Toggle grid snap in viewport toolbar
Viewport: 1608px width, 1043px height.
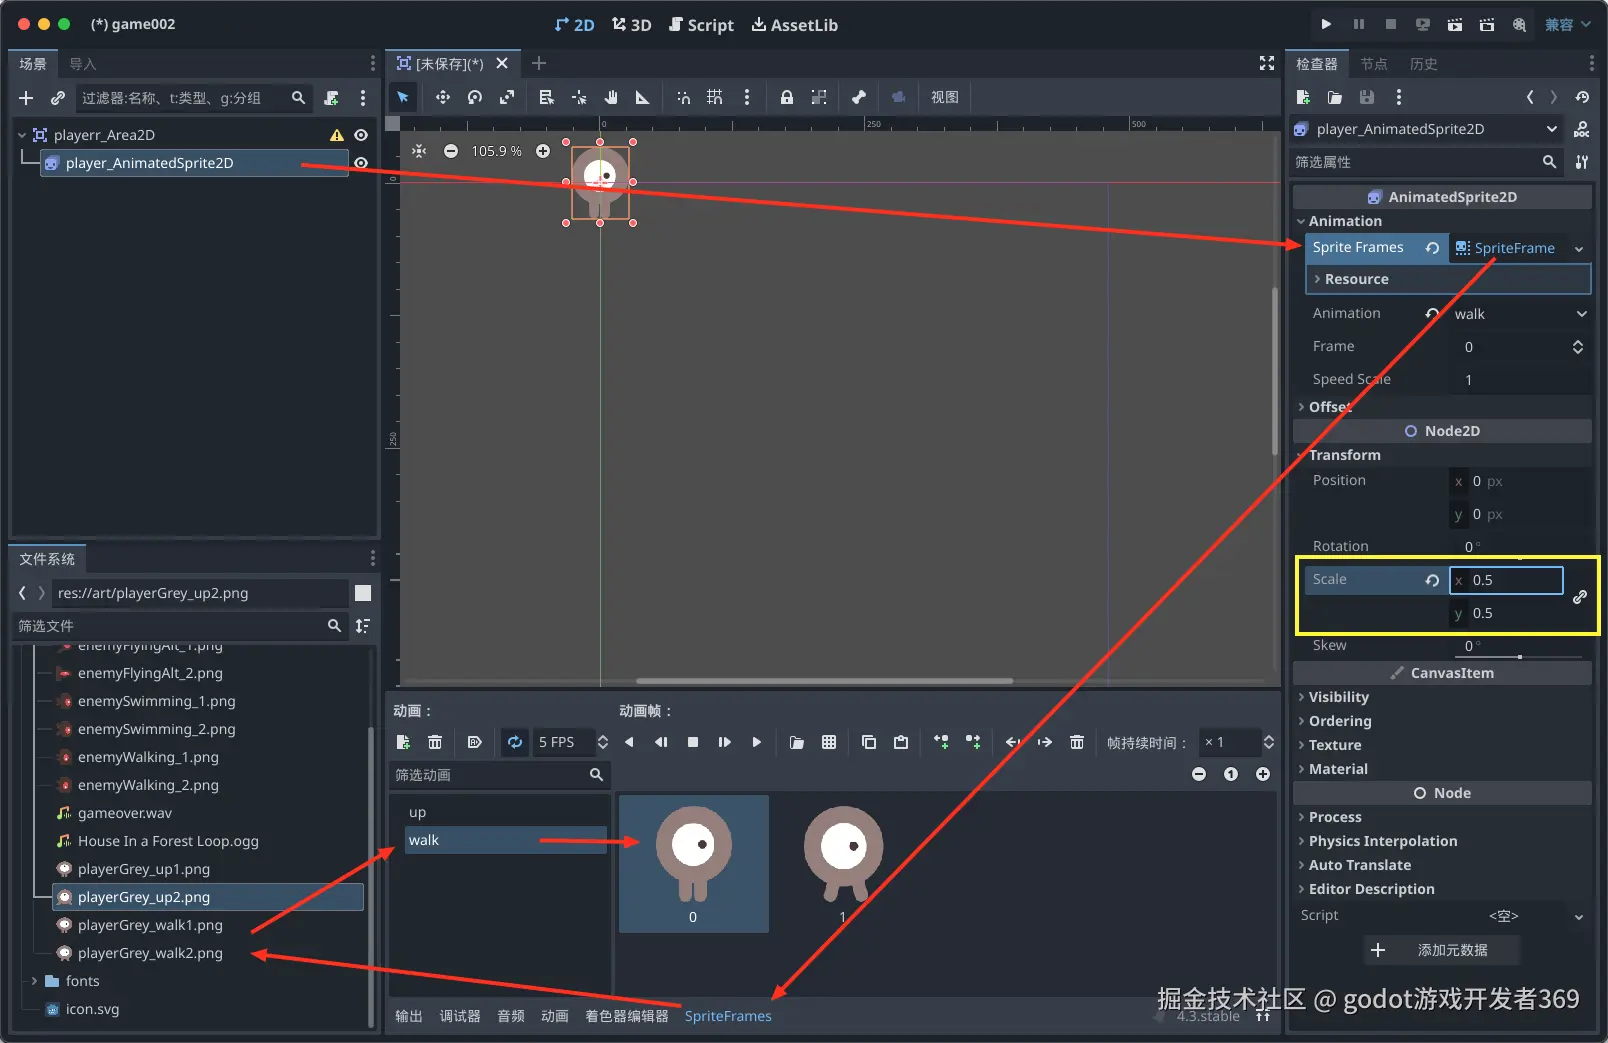click(715, 97)
